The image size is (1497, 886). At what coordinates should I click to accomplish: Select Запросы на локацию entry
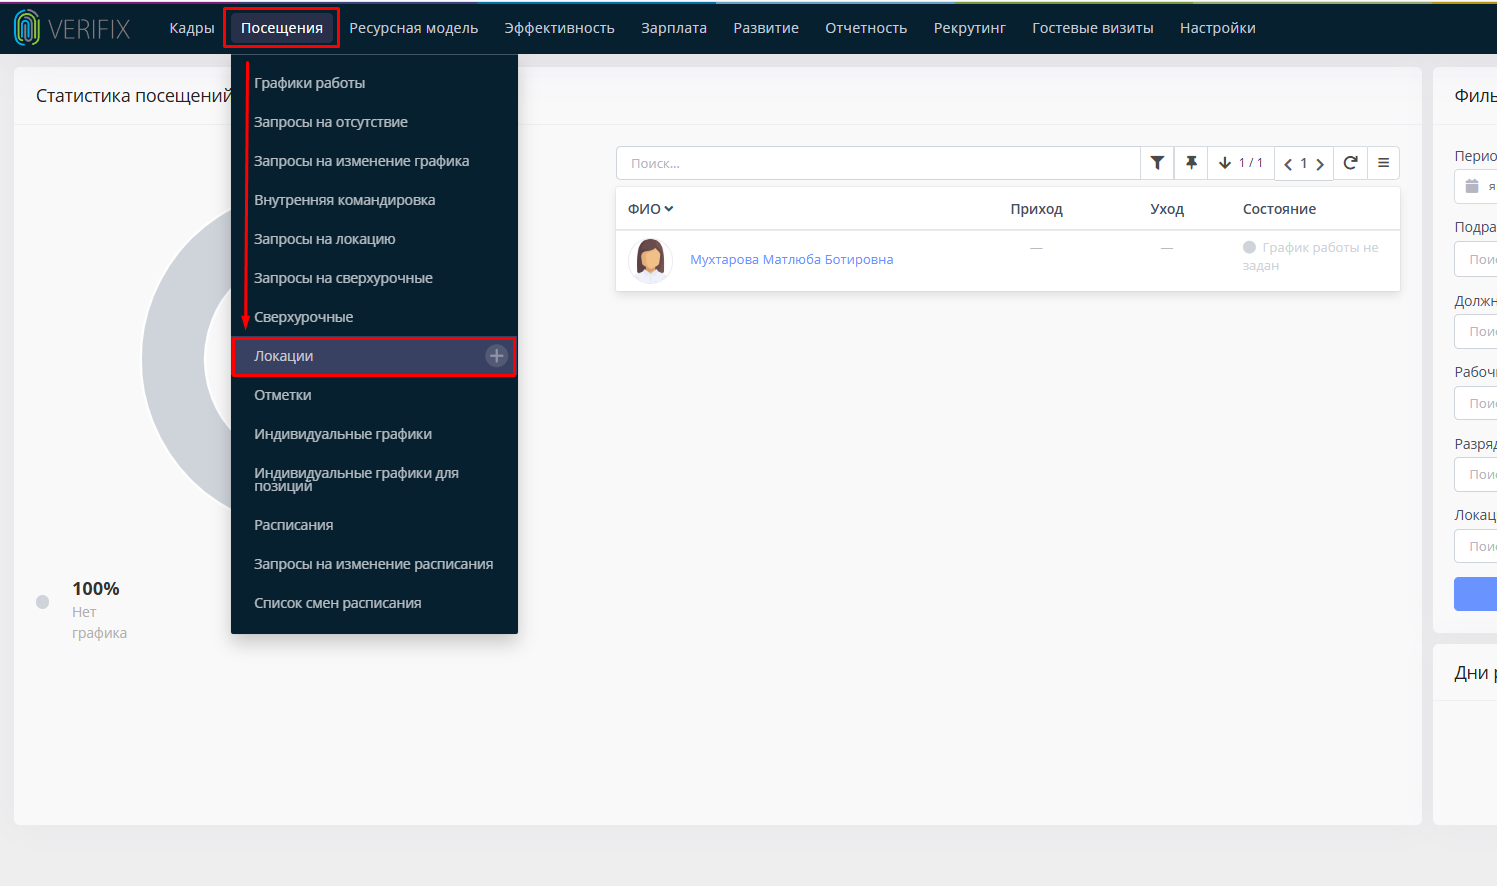(374, 239)
